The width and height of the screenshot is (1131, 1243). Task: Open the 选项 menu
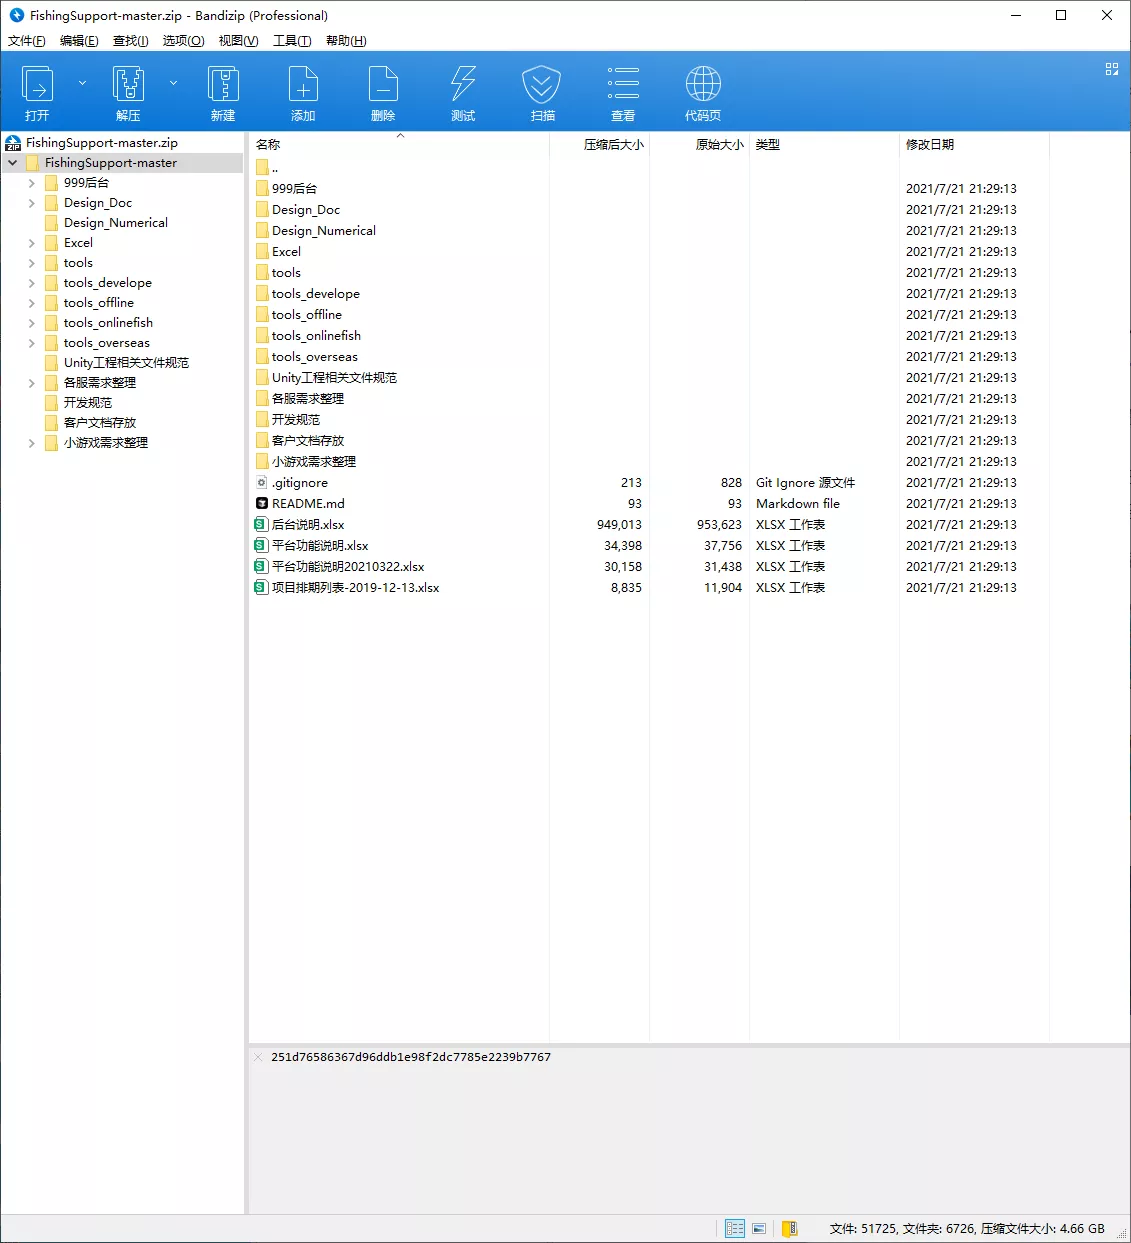(x=183, y=41)
